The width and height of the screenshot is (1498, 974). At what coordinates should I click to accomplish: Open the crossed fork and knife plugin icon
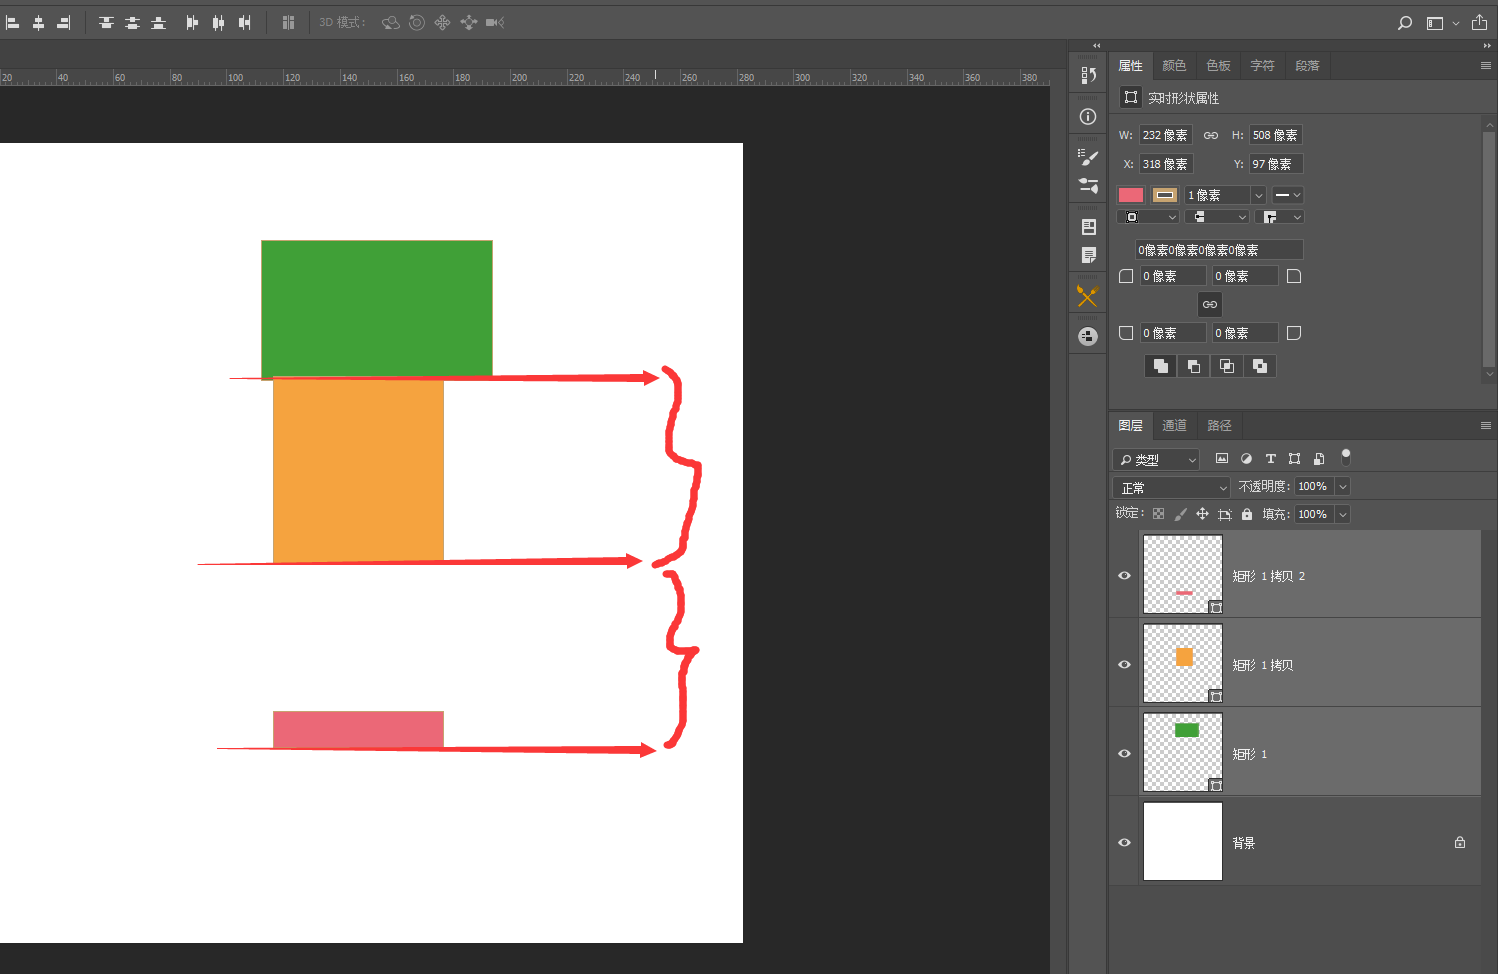[x=1087, y=296]
